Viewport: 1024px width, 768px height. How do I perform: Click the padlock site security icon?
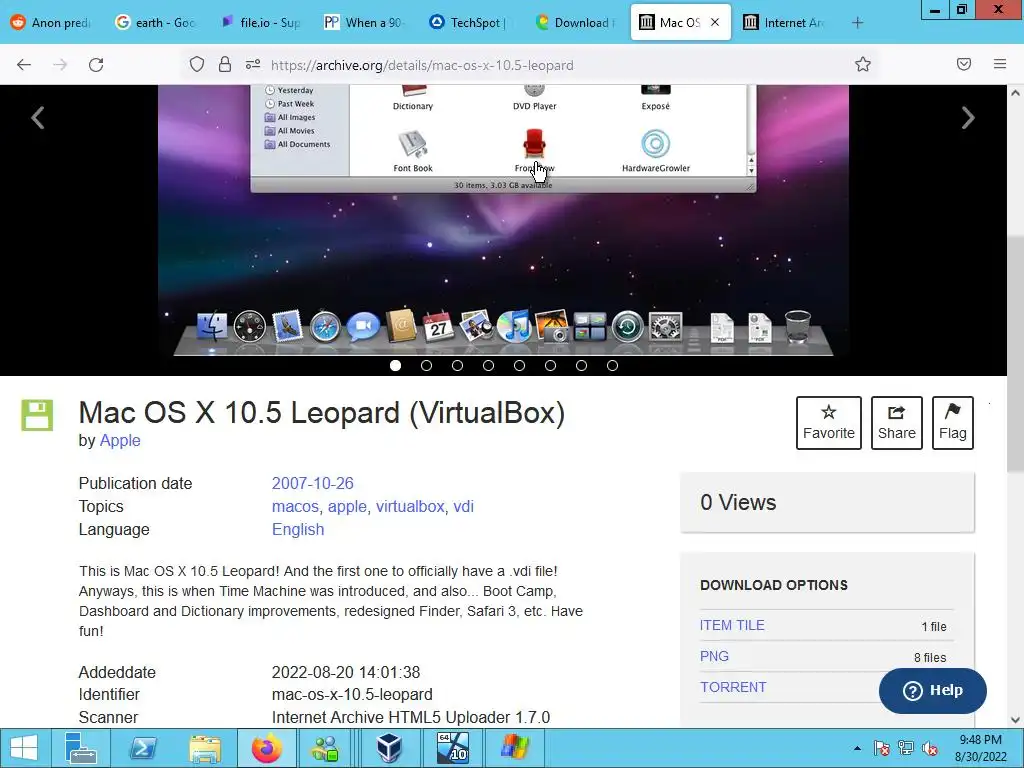click(225, 64)
